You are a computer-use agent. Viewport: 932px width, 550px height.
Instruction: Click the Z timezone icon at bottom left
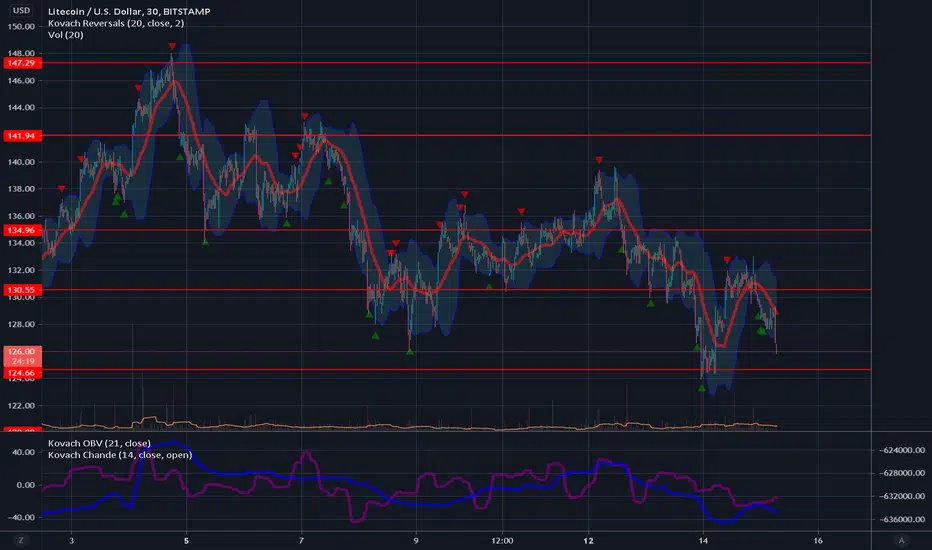[x=21, y=540]
